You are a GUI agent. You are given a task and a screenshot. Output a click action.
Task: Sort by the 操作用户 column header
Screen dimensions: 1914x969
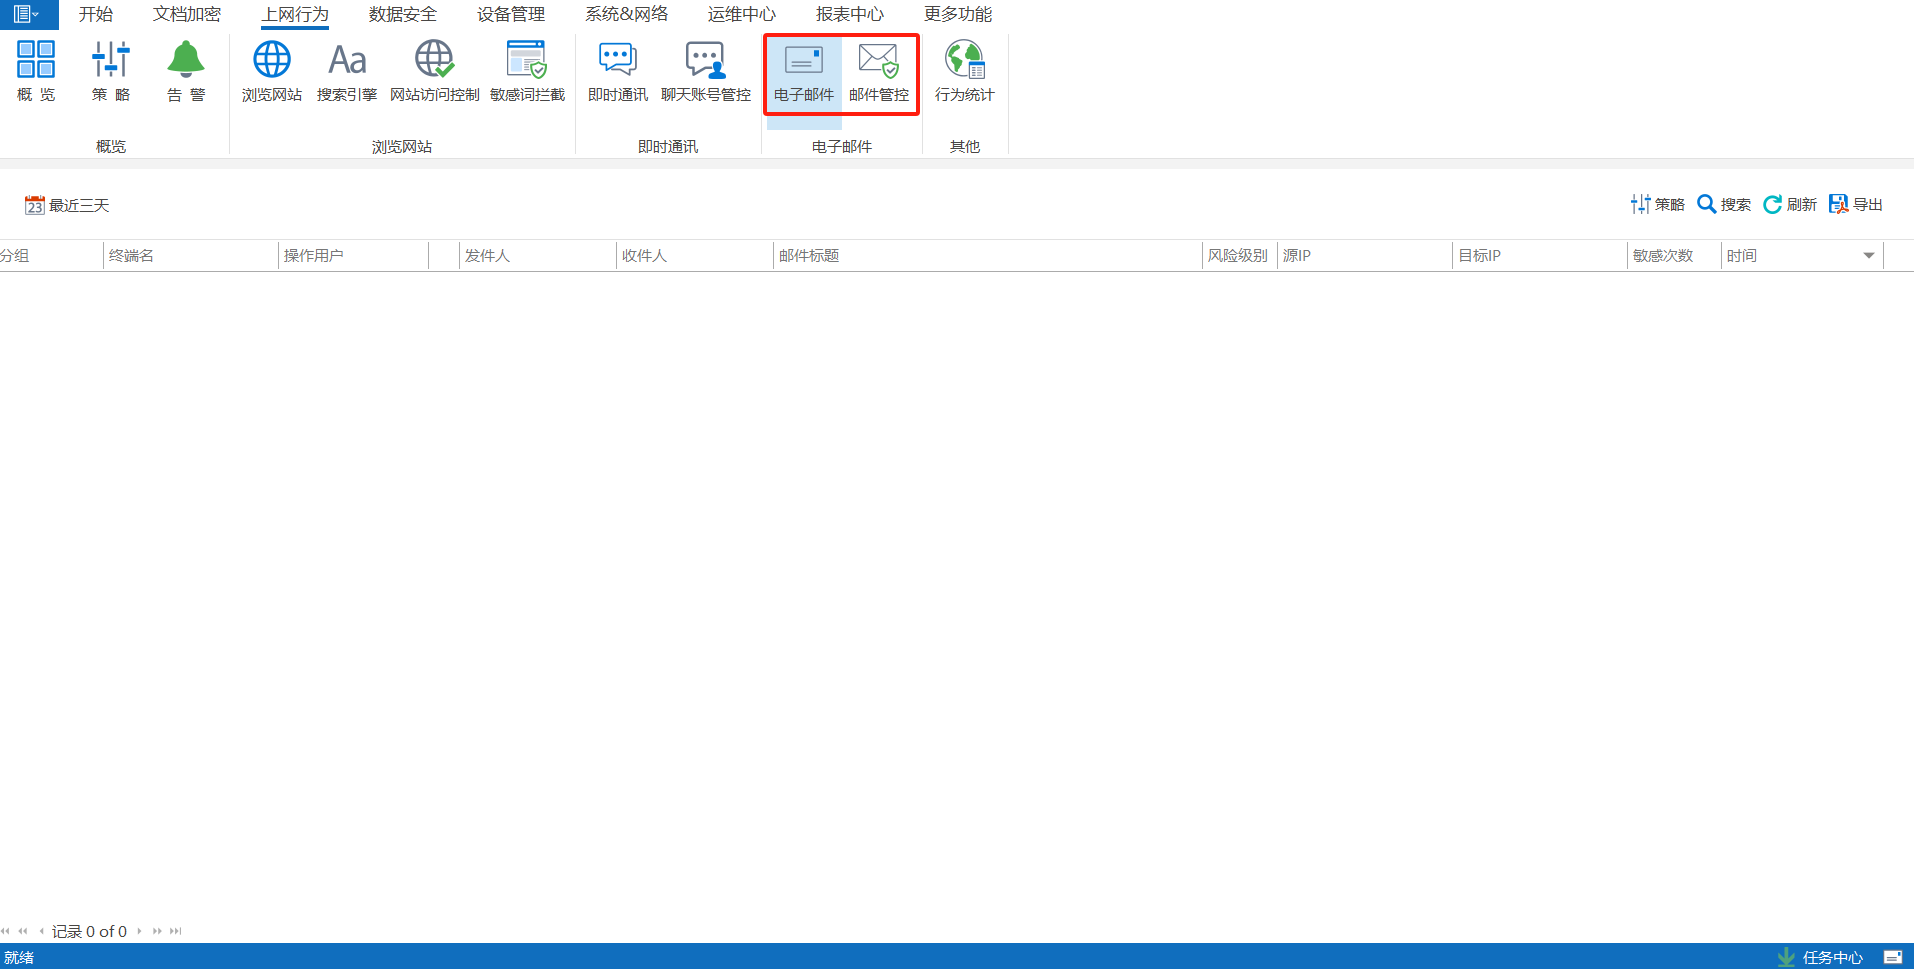pyautogui.click(x=353, y=256)
